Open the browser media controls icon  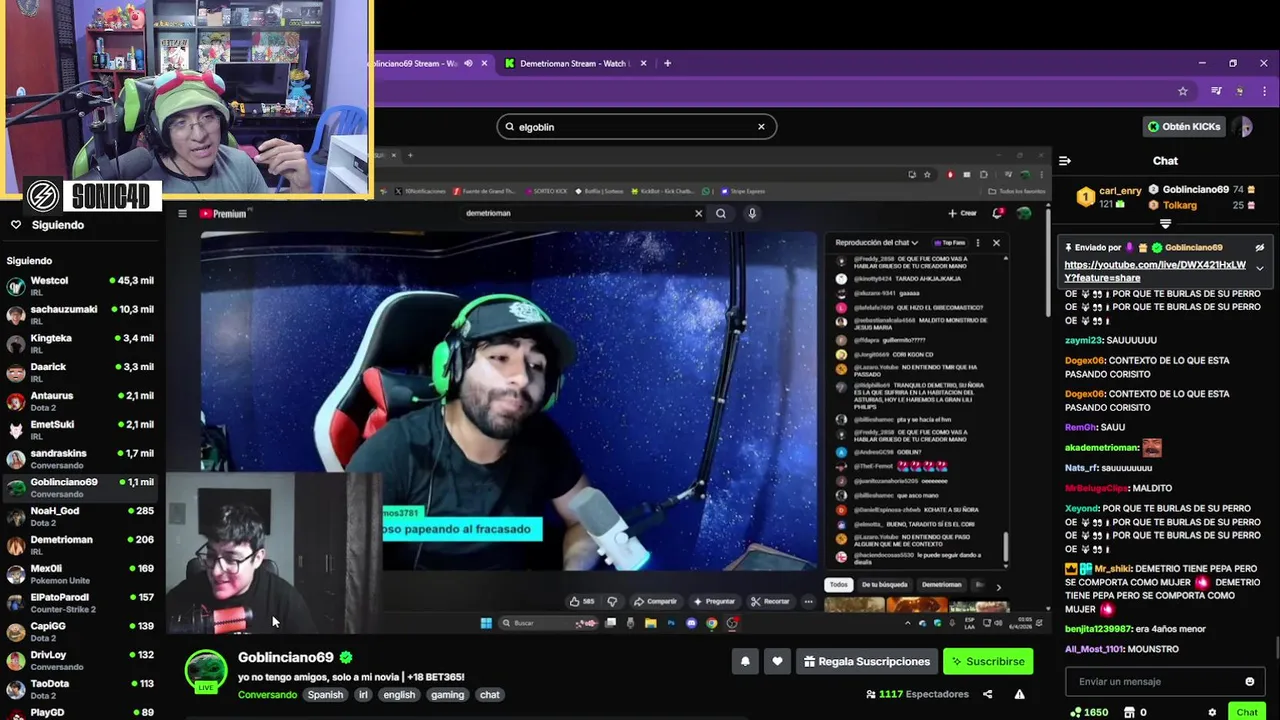pyautogui.click(x=1216, y=91)
